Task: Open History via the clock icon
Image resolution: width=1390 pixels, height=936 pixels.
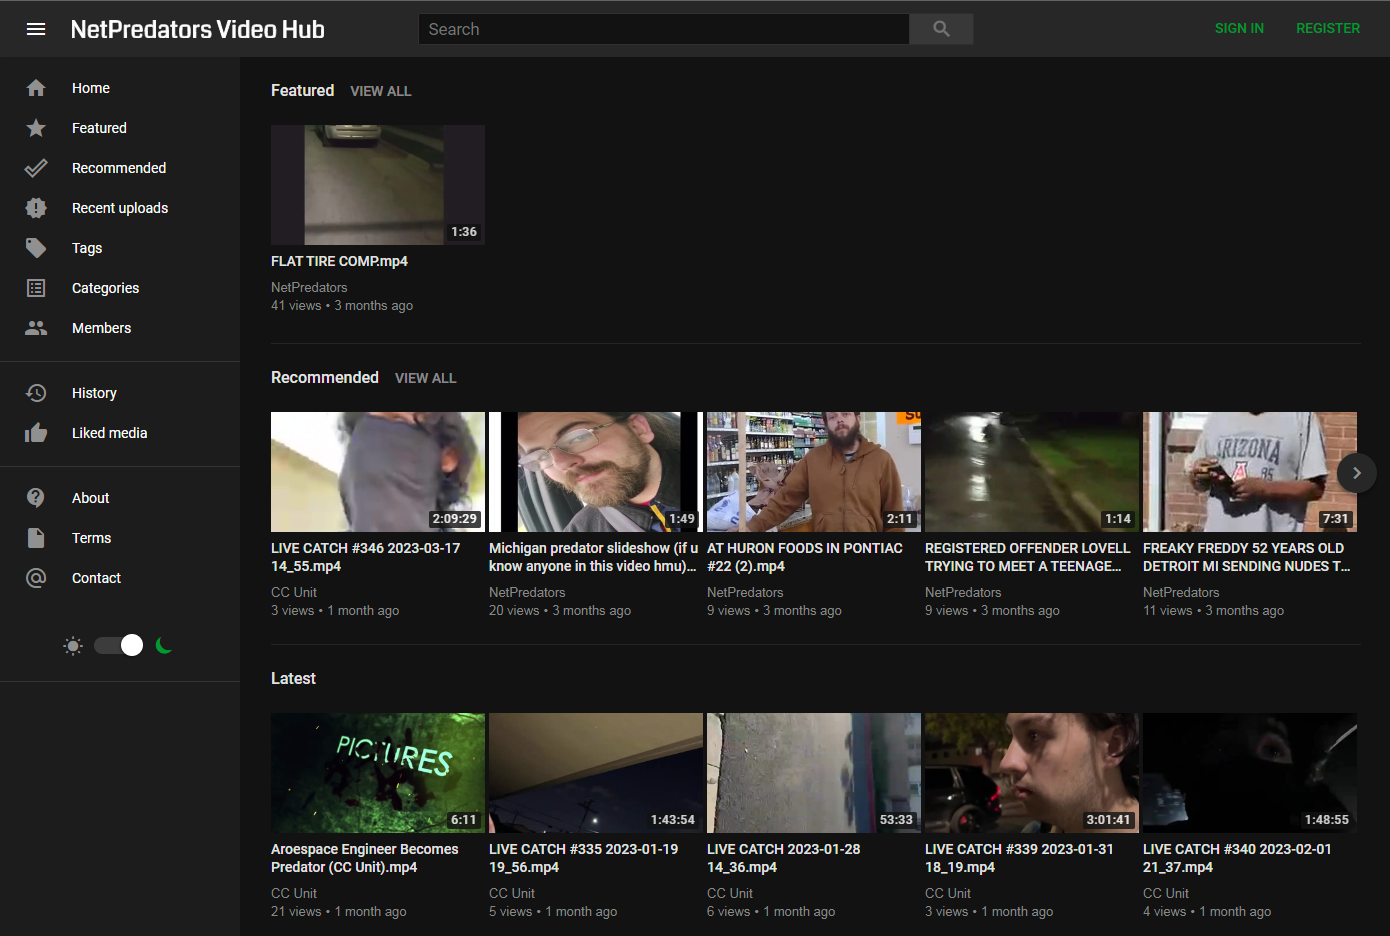Action: click(x=36, y=393)
